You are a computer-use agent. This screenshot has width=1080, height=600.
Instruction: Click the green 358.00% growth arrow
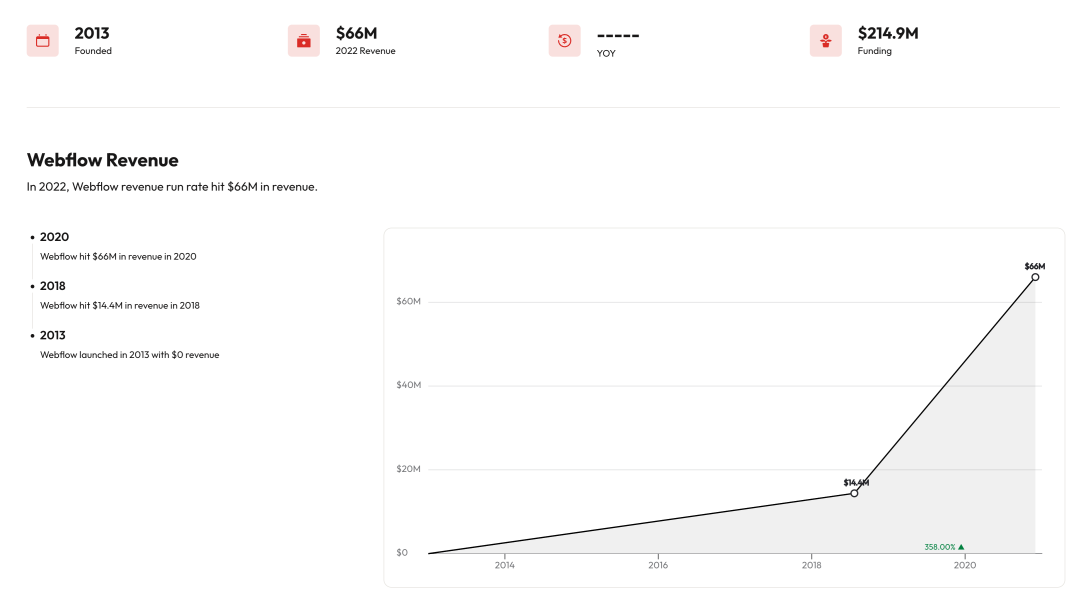point(961,547)
